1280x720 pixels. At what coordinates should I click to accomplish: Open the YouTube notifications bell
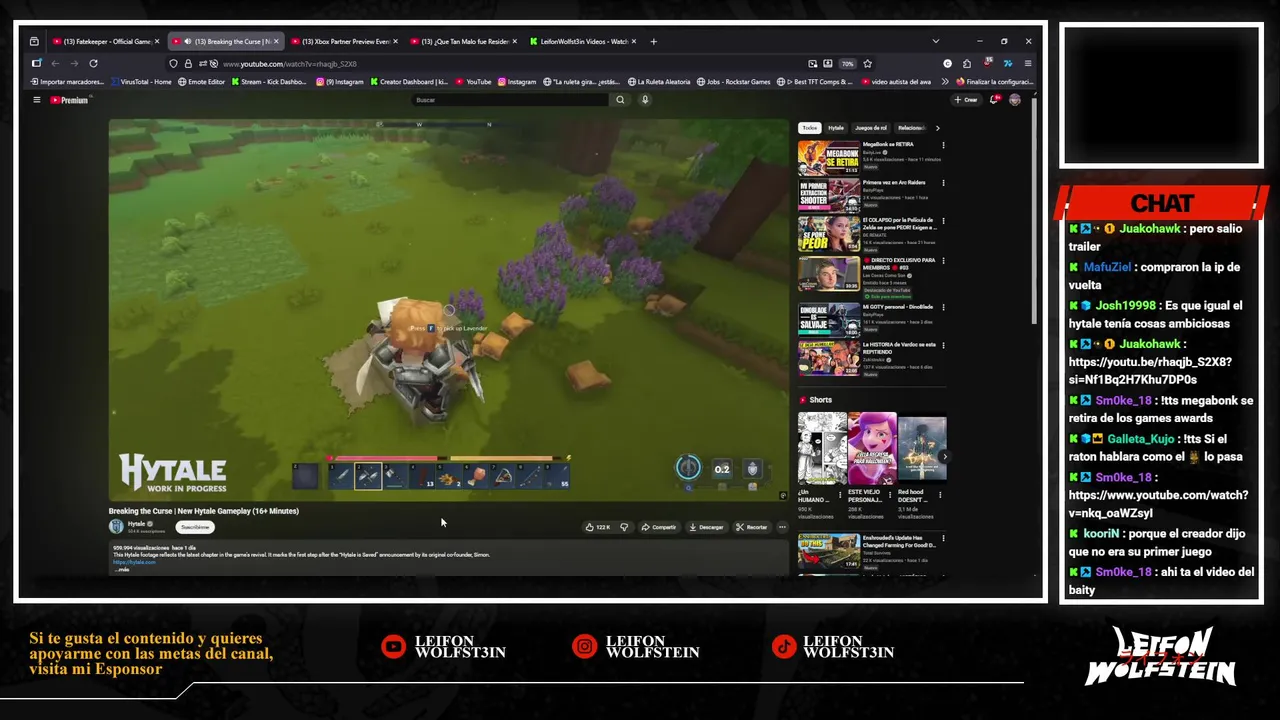pyautogui.click(x=994, y=100)
